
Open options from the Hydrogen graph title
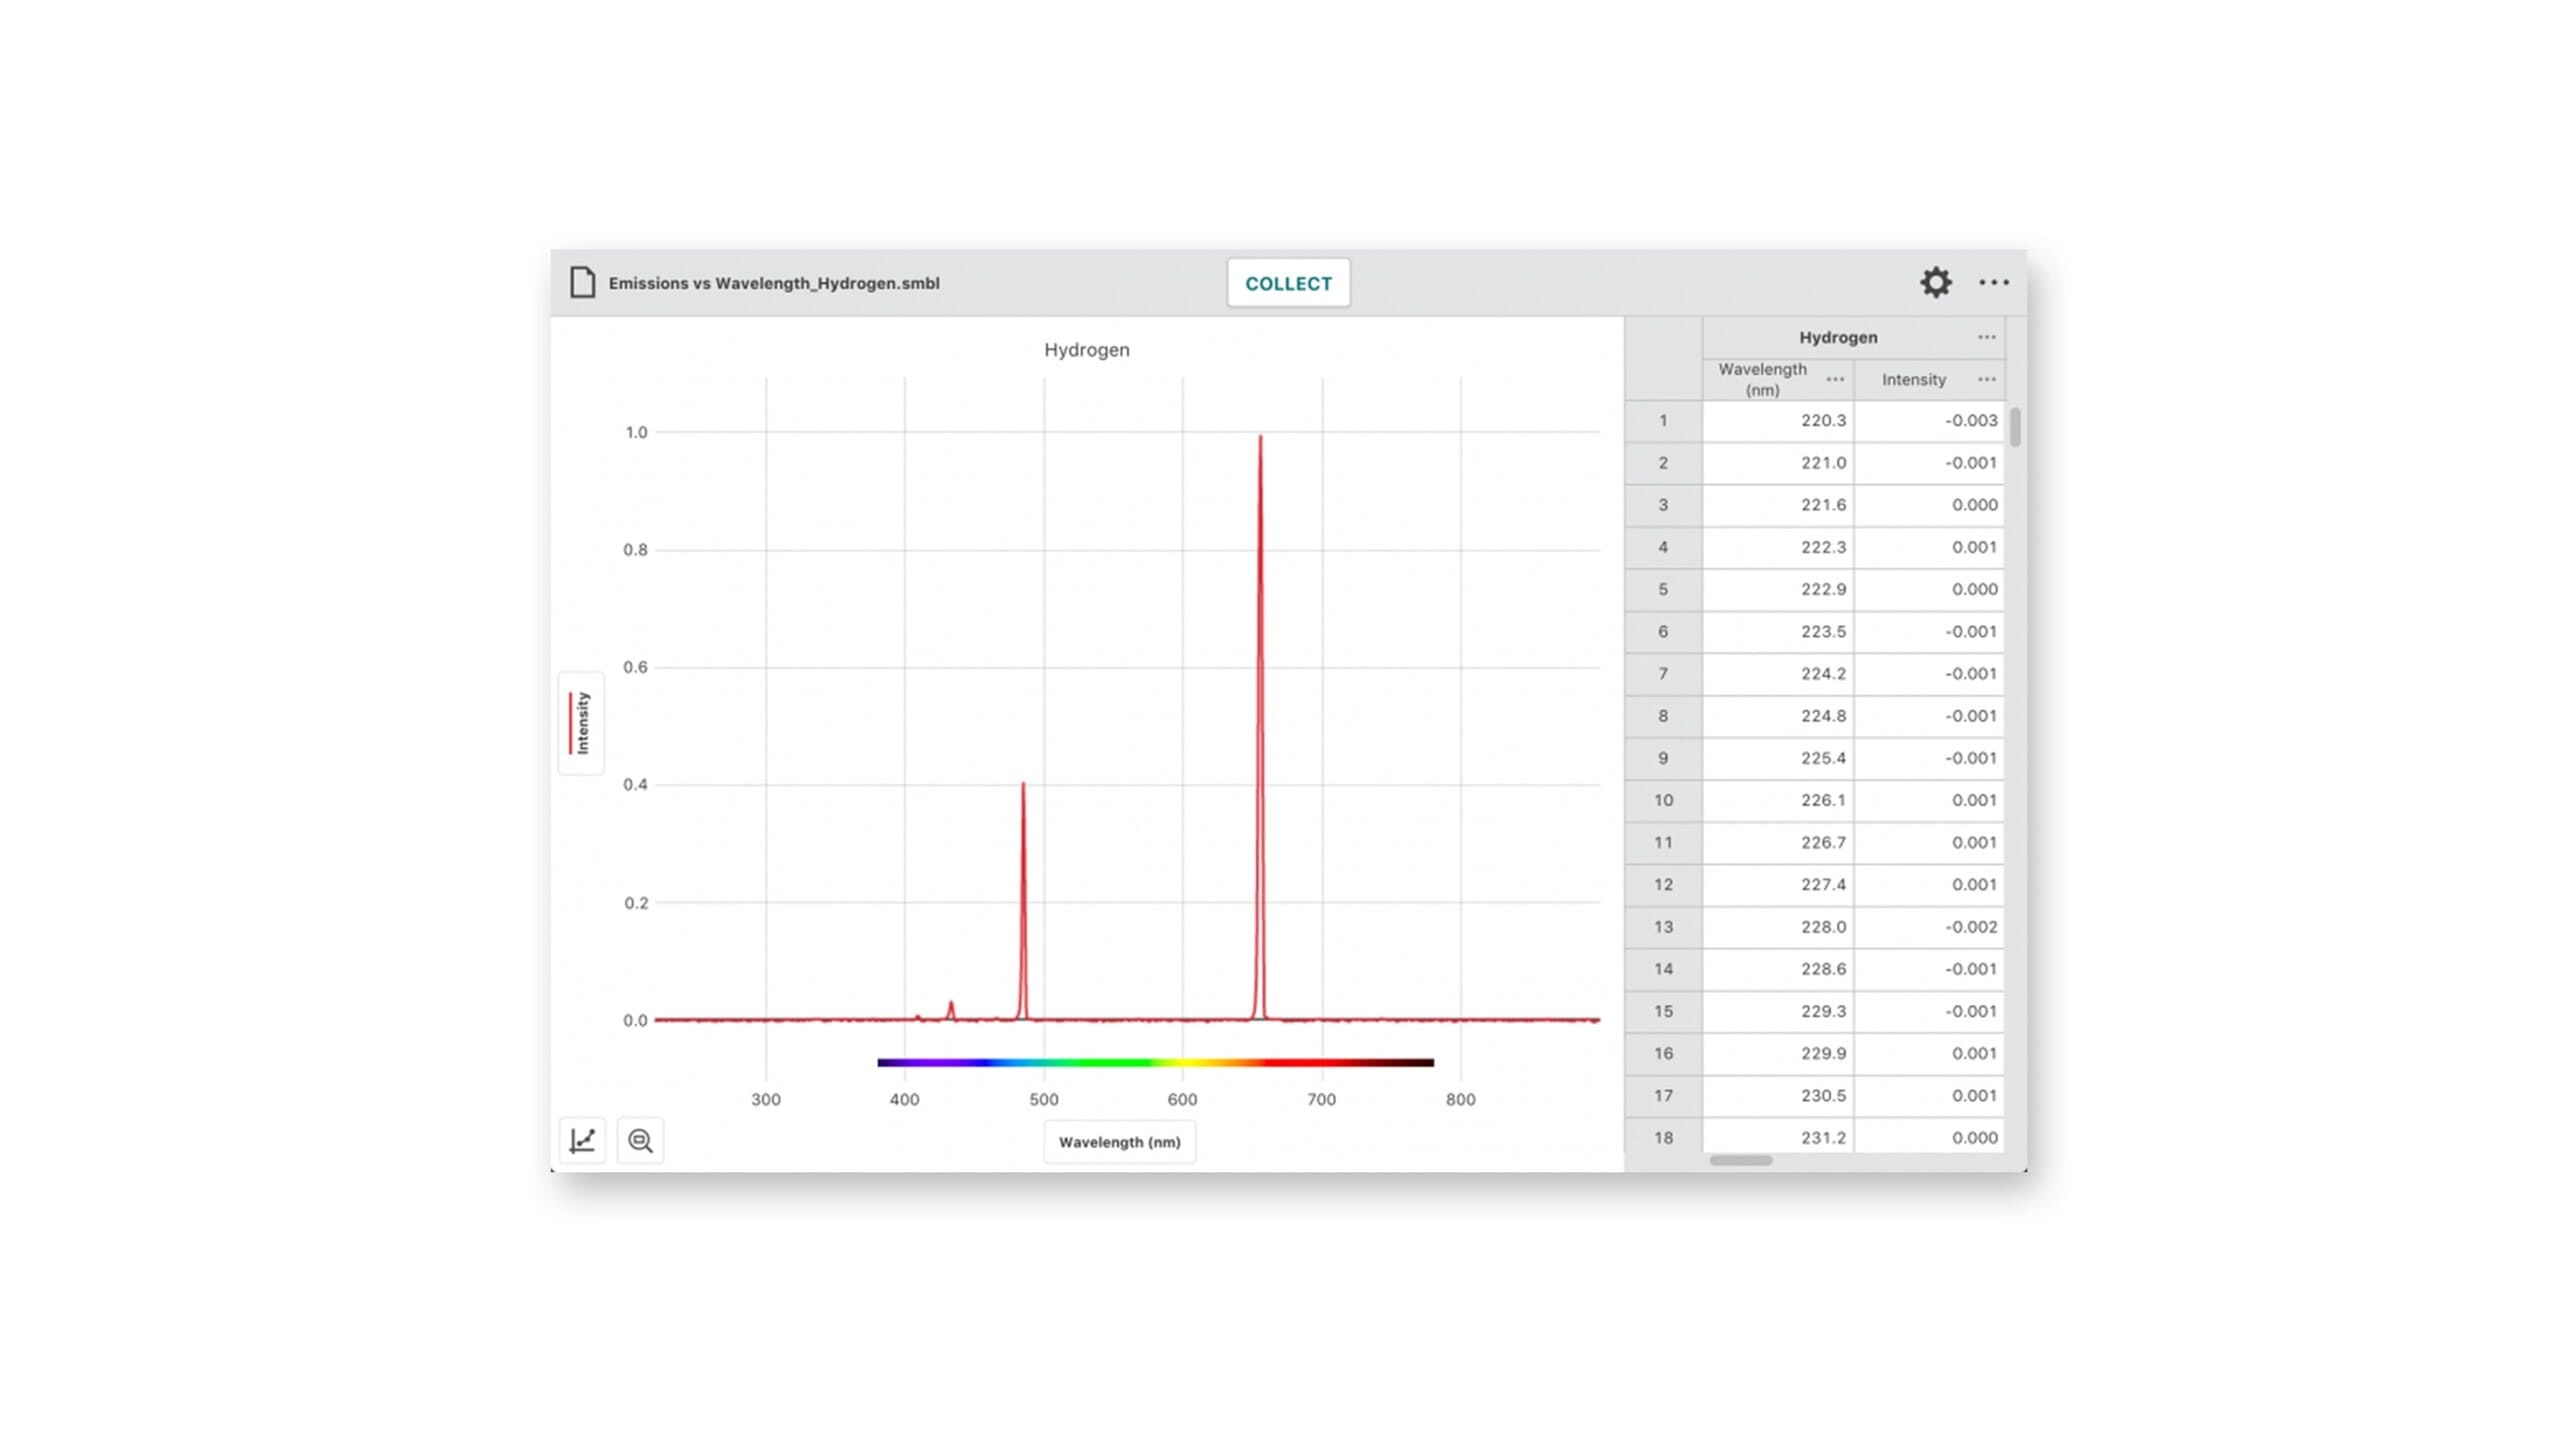click(x=1086, y=350)
